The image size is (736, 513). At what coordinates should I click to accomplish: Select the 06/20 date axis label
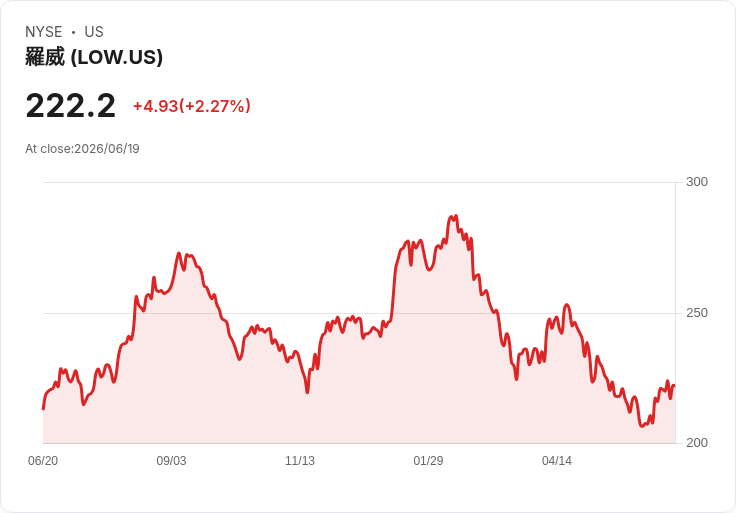point(43,461)
